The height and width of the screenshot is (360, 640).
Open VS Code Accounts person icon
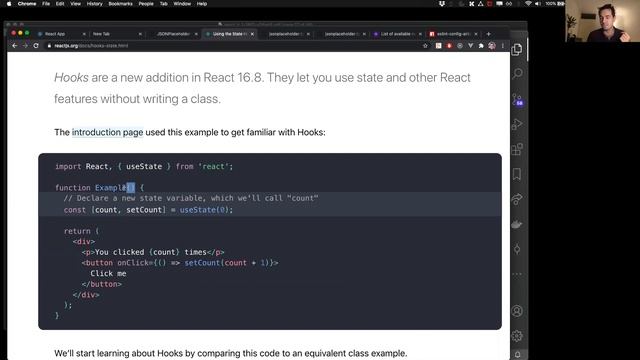point(517,311)
